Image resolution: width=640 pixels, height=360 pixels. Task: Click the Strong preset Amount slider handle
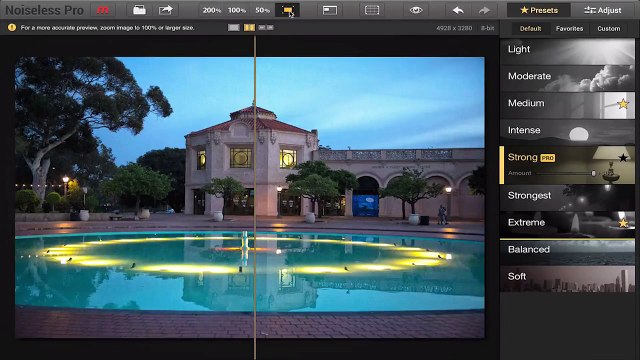[x=593, y=173]
